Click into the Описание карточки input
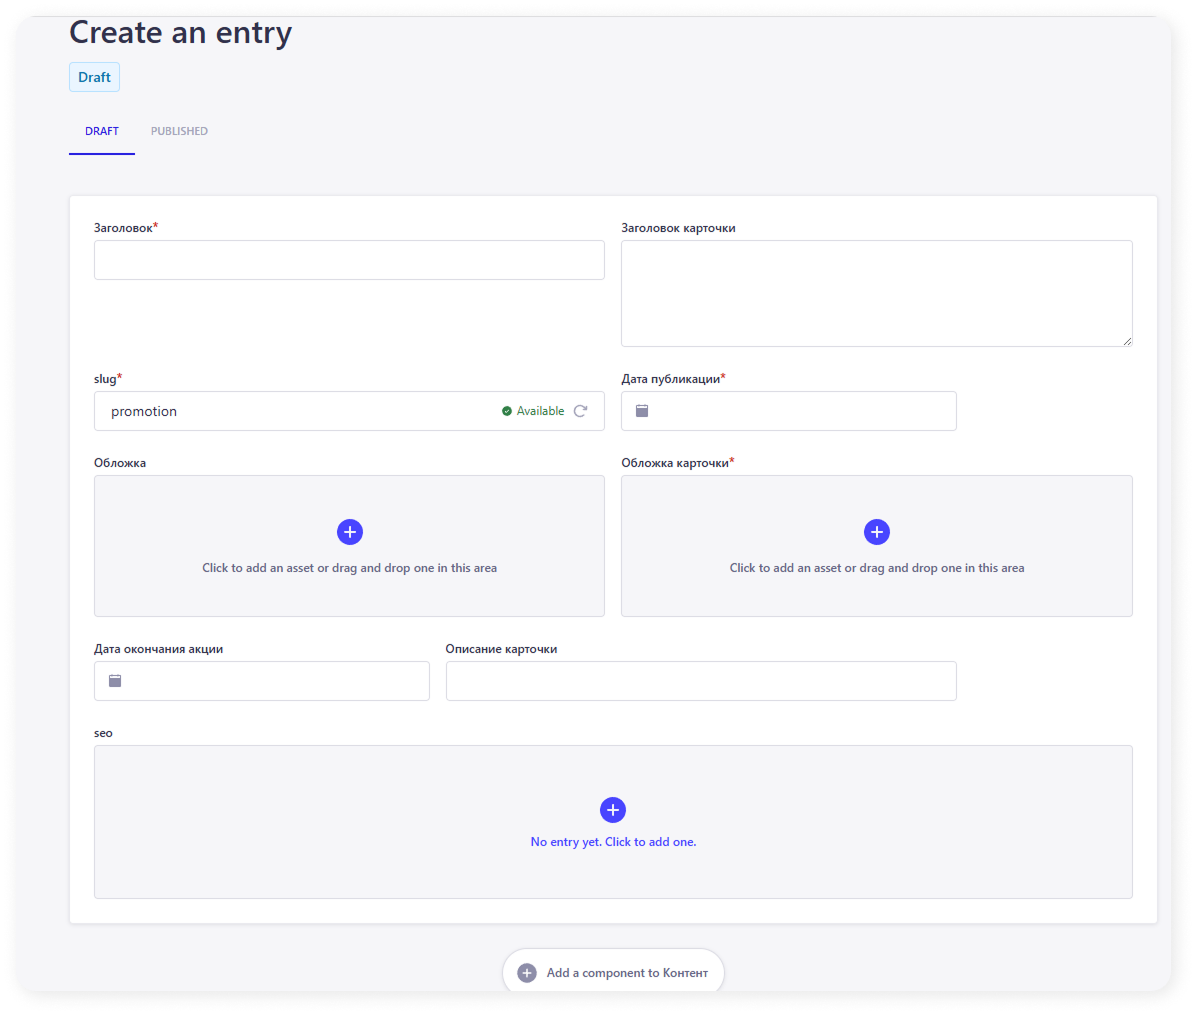Image resolution: width=1195 pixels, height=1015 pixels. click(x=700, y=681)
